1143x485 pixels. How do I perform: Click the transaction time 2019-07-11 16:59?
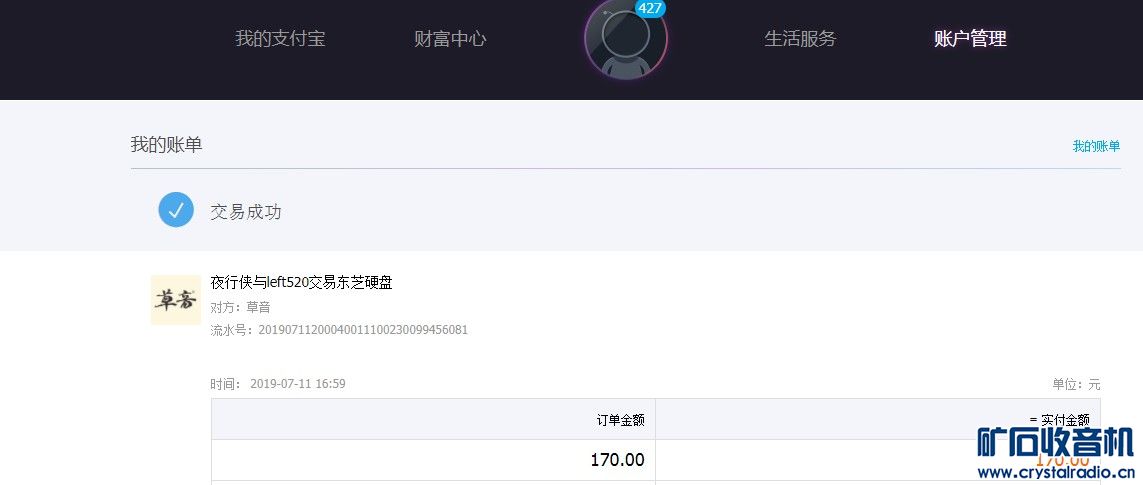[297, 384]
